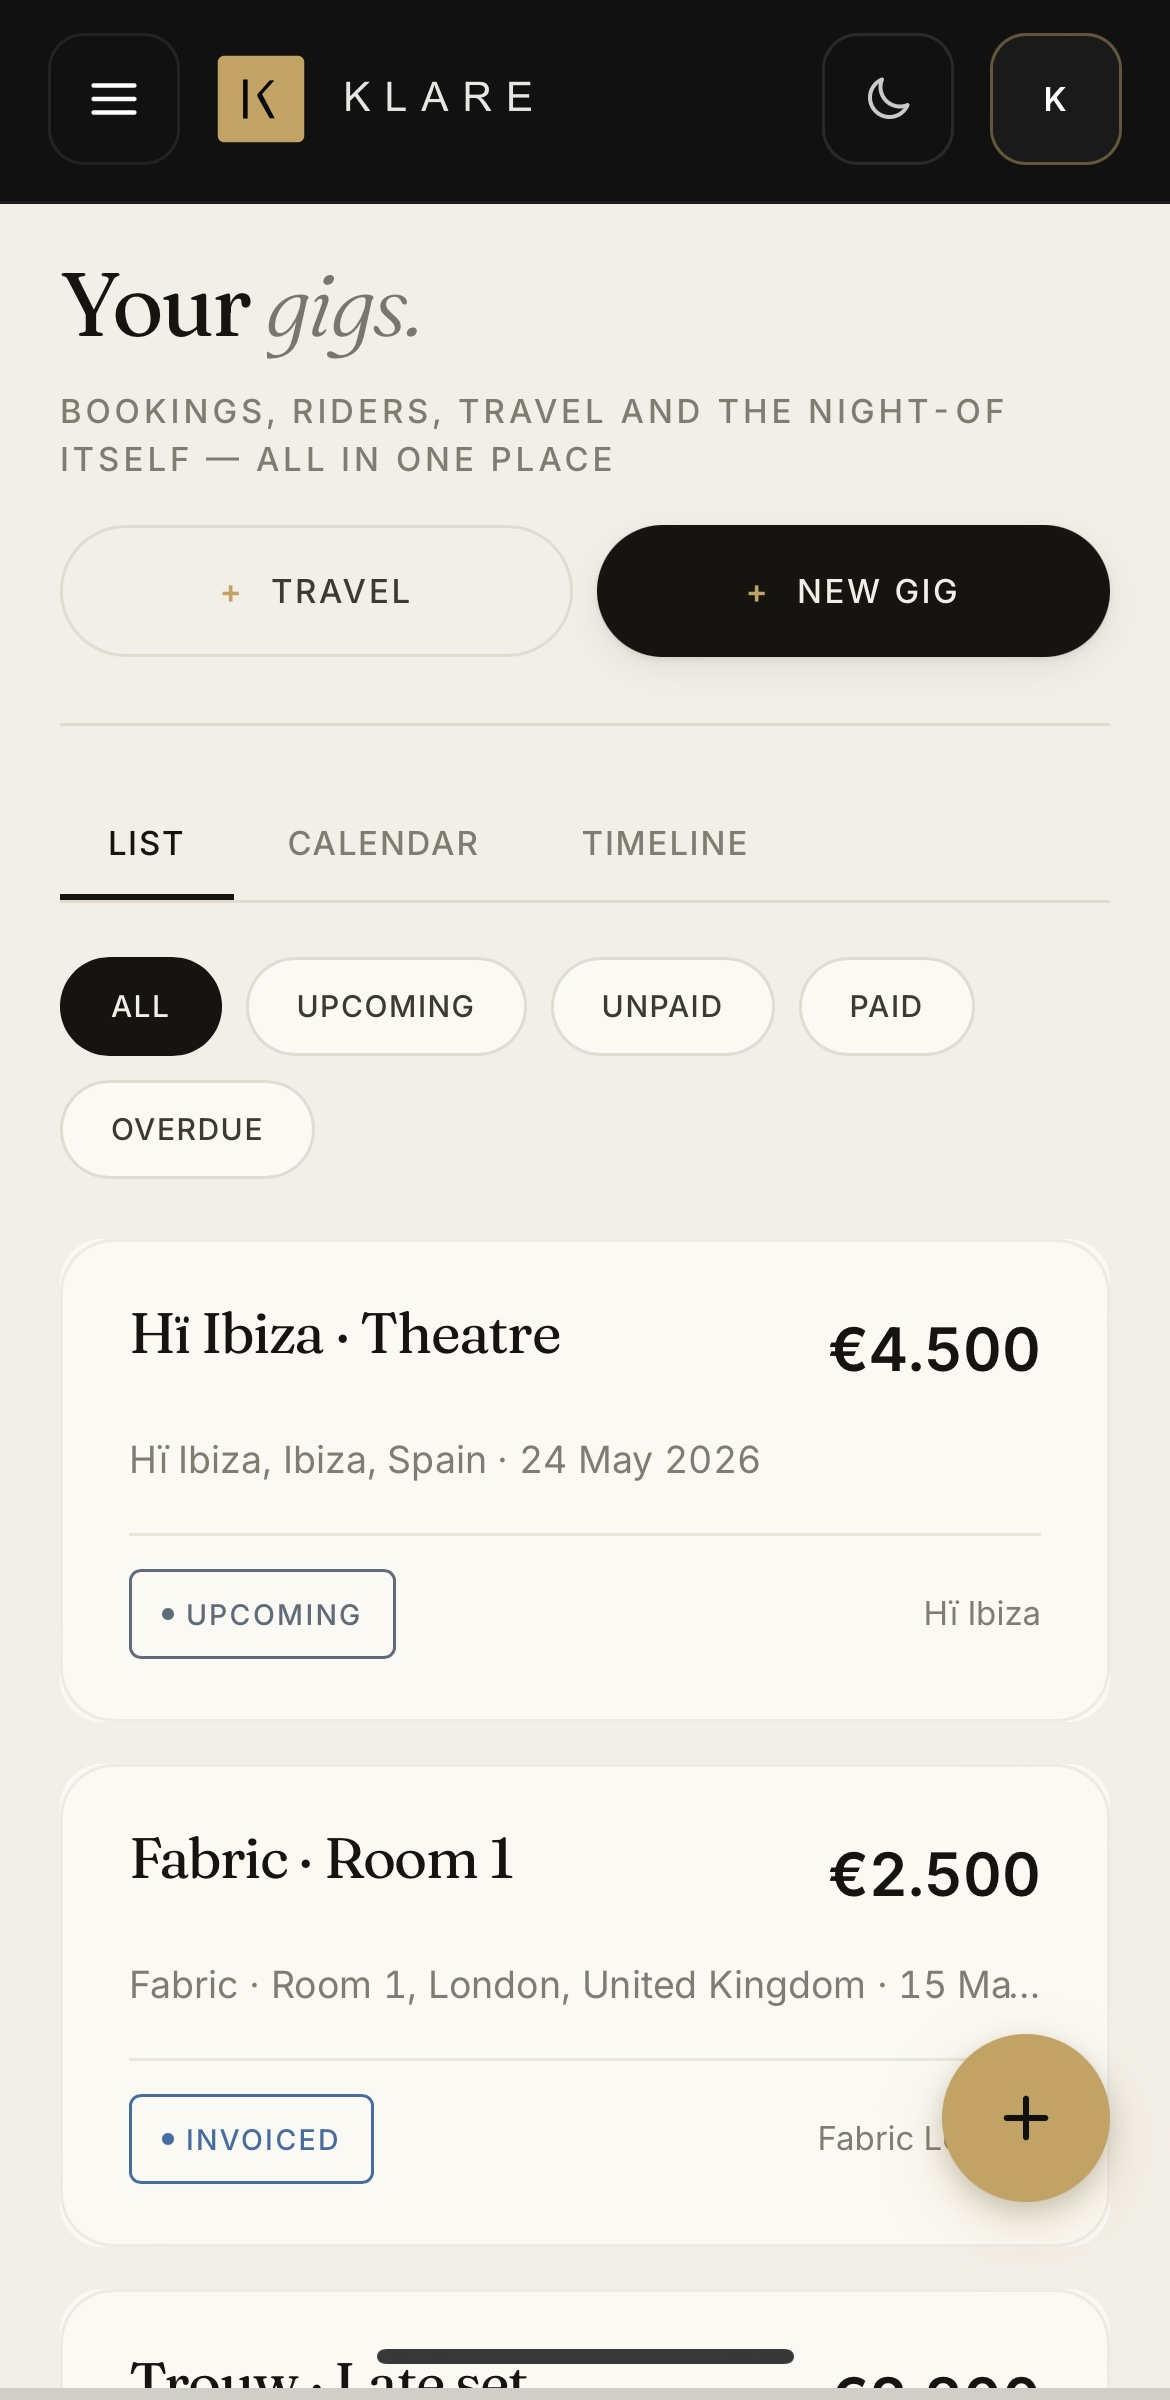Filter gigs by Overdue

187,1129
